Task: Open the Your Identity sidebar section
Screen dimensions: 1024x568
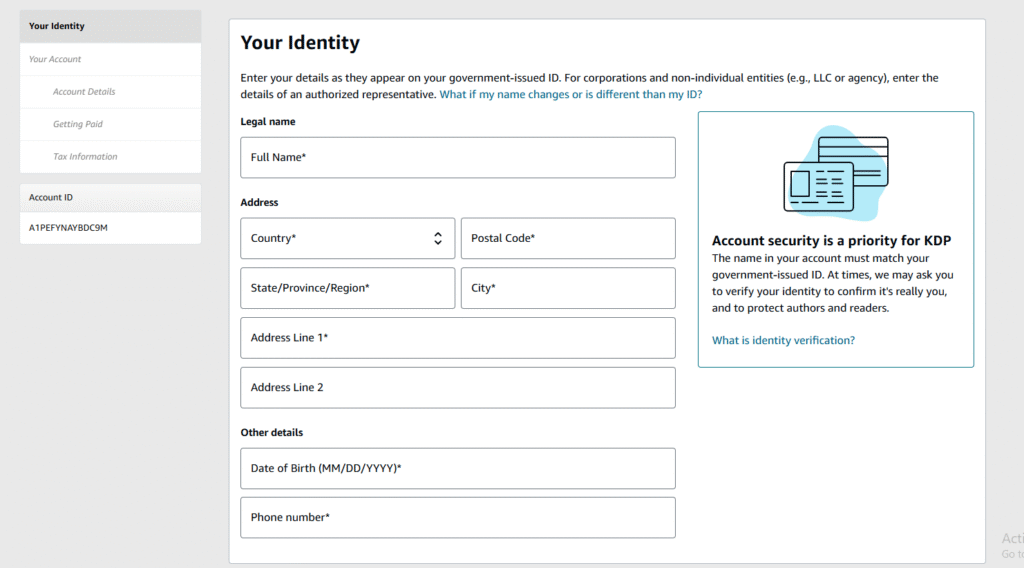Action: pyautogui.click(x=110, y=26)
